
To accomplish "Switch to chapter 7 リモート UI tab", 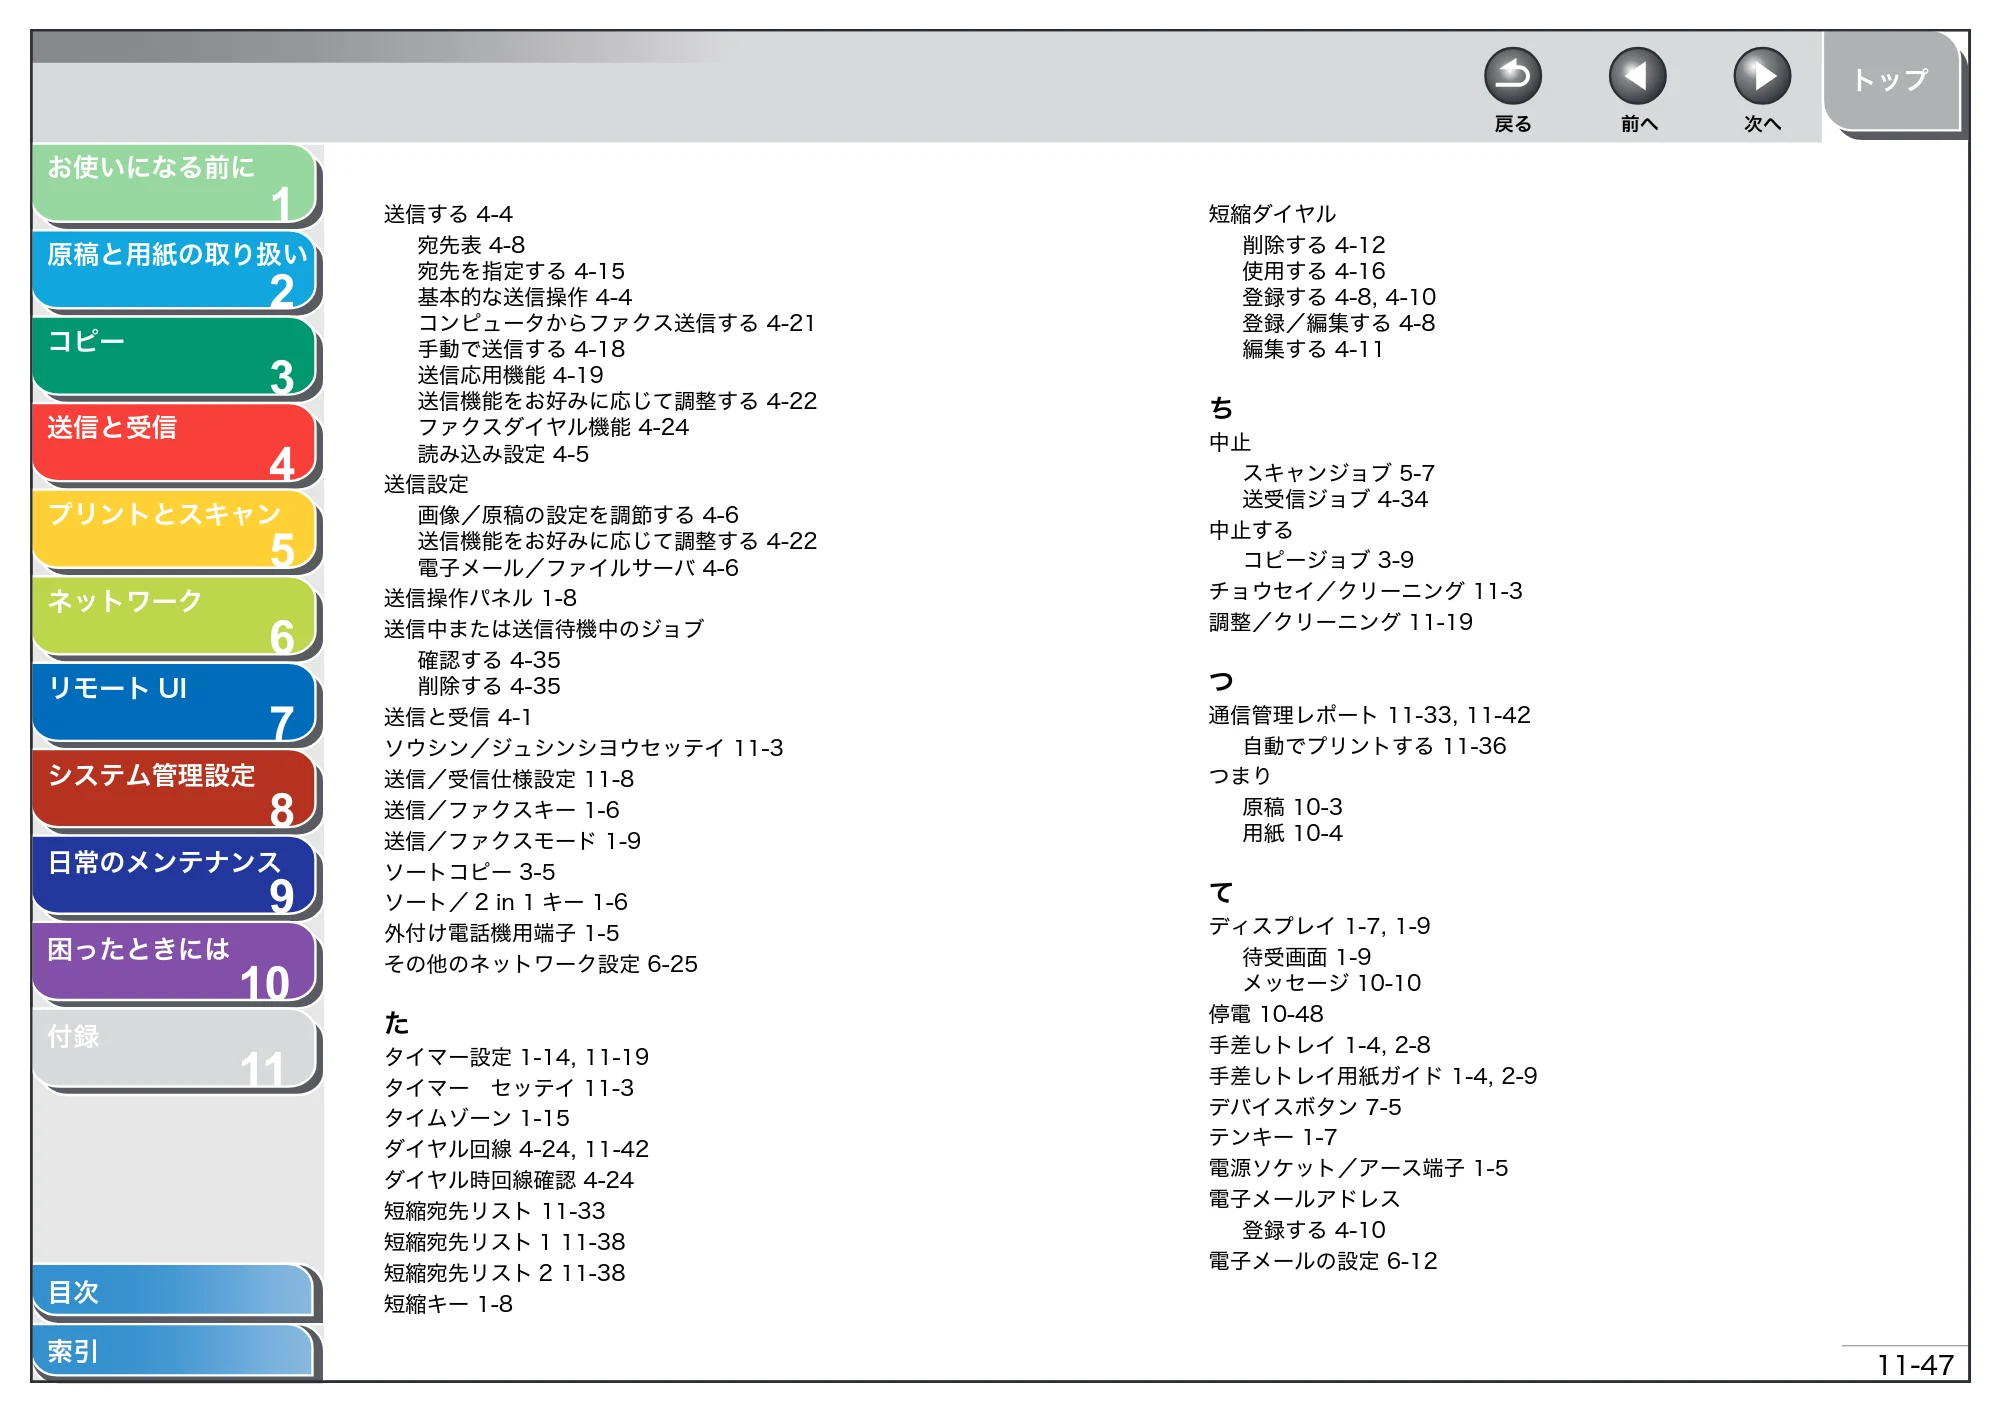I will point(175,704).
